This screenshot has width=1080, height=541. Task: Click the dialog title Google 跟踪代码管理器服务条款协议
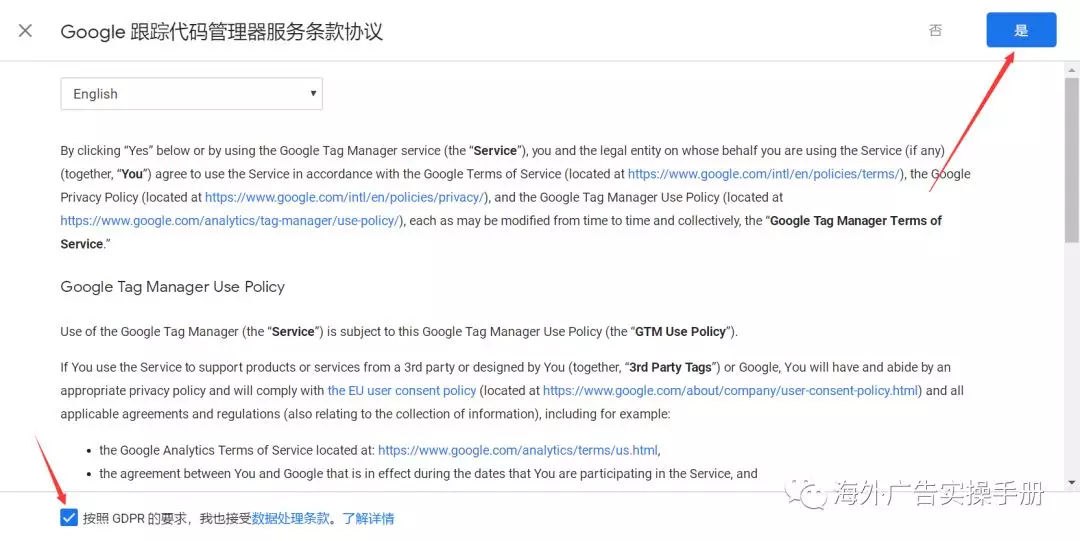(x=221, y=32)
